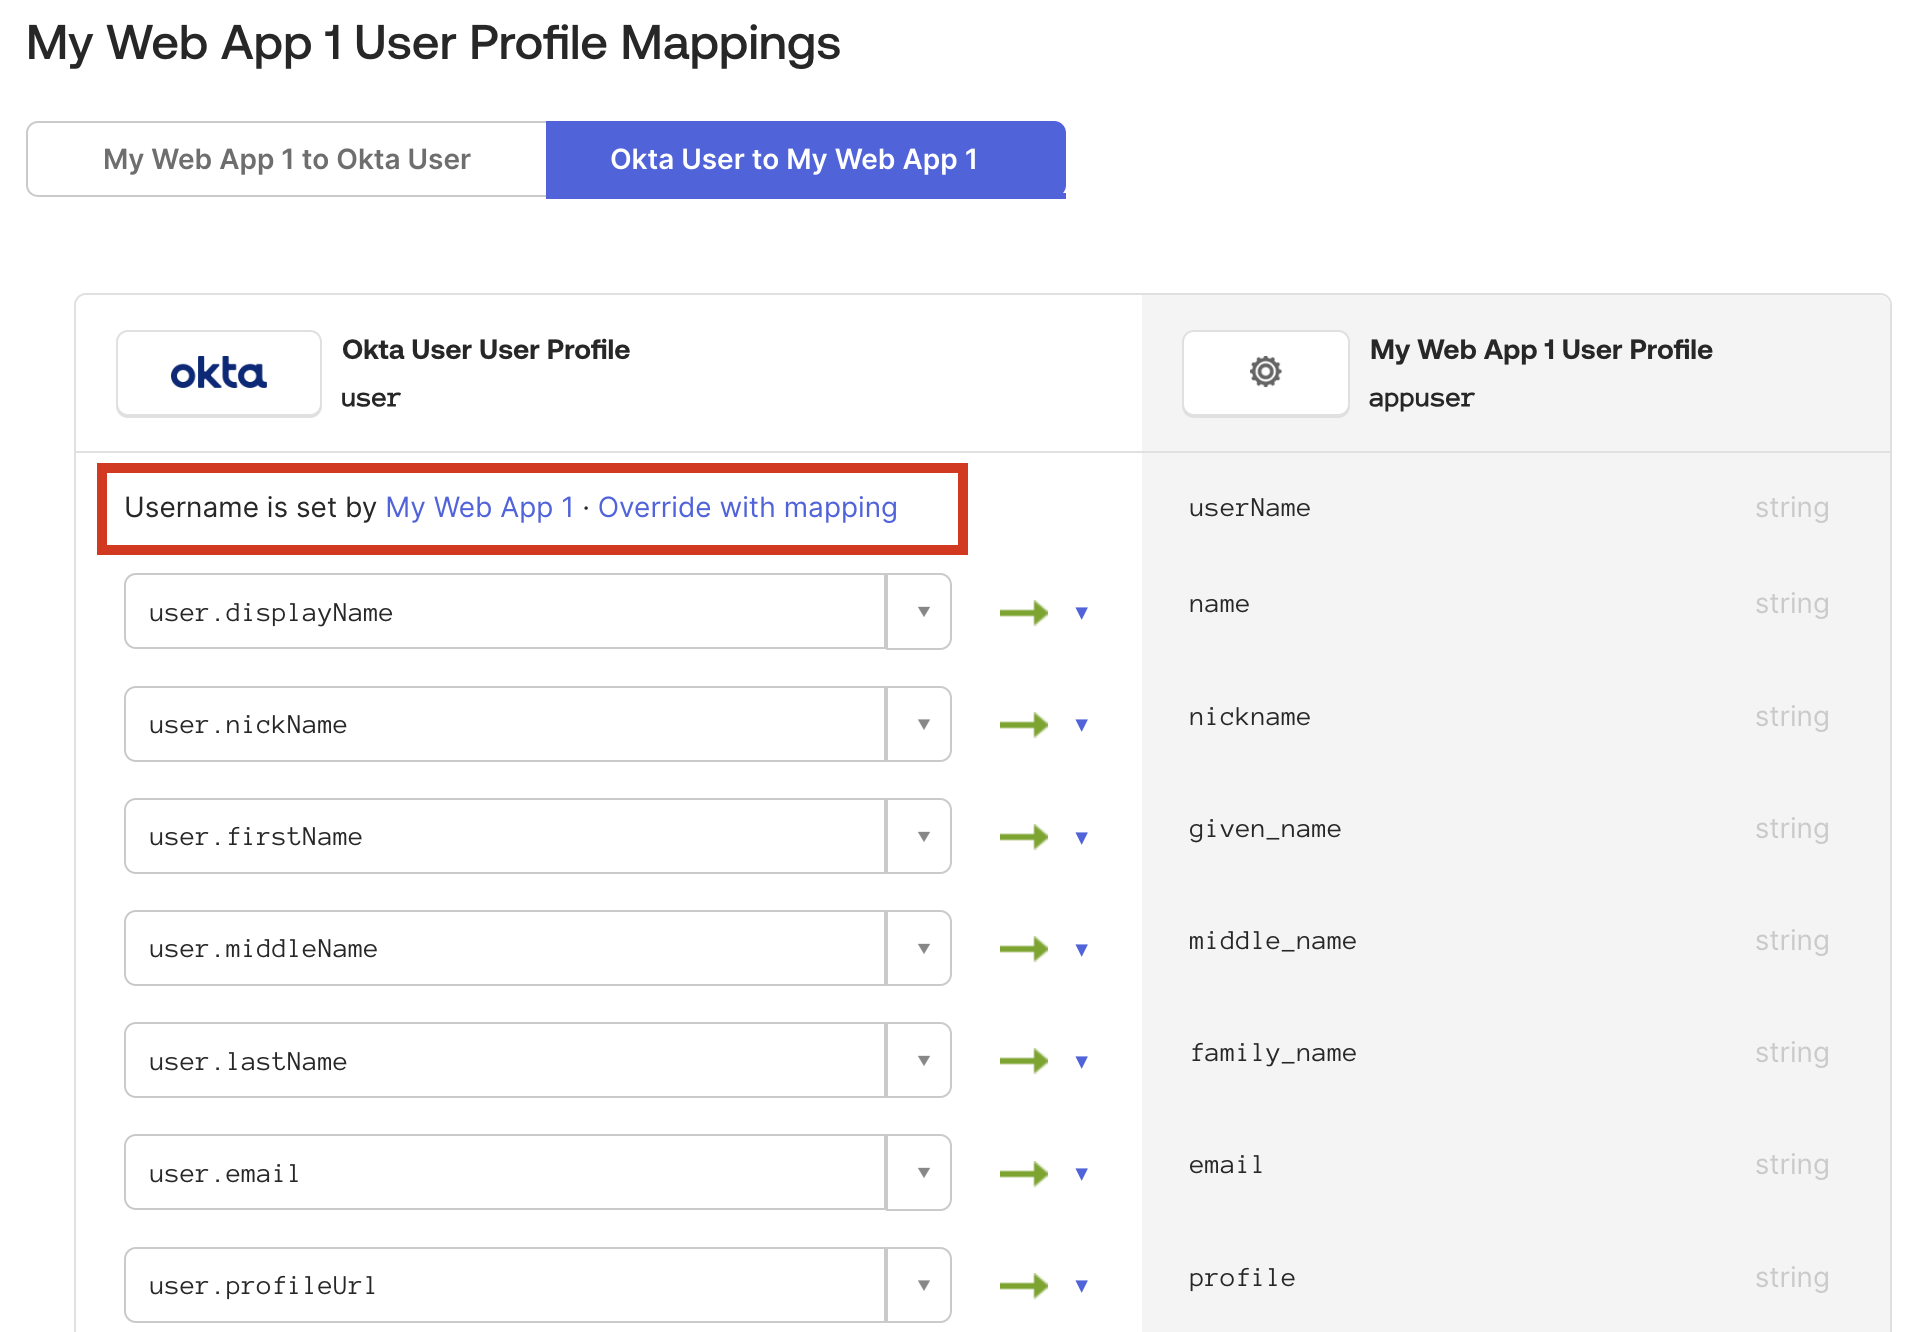
Task: Open blue mapping options arrow for nickname row
Action: (x=1081, y=725)
